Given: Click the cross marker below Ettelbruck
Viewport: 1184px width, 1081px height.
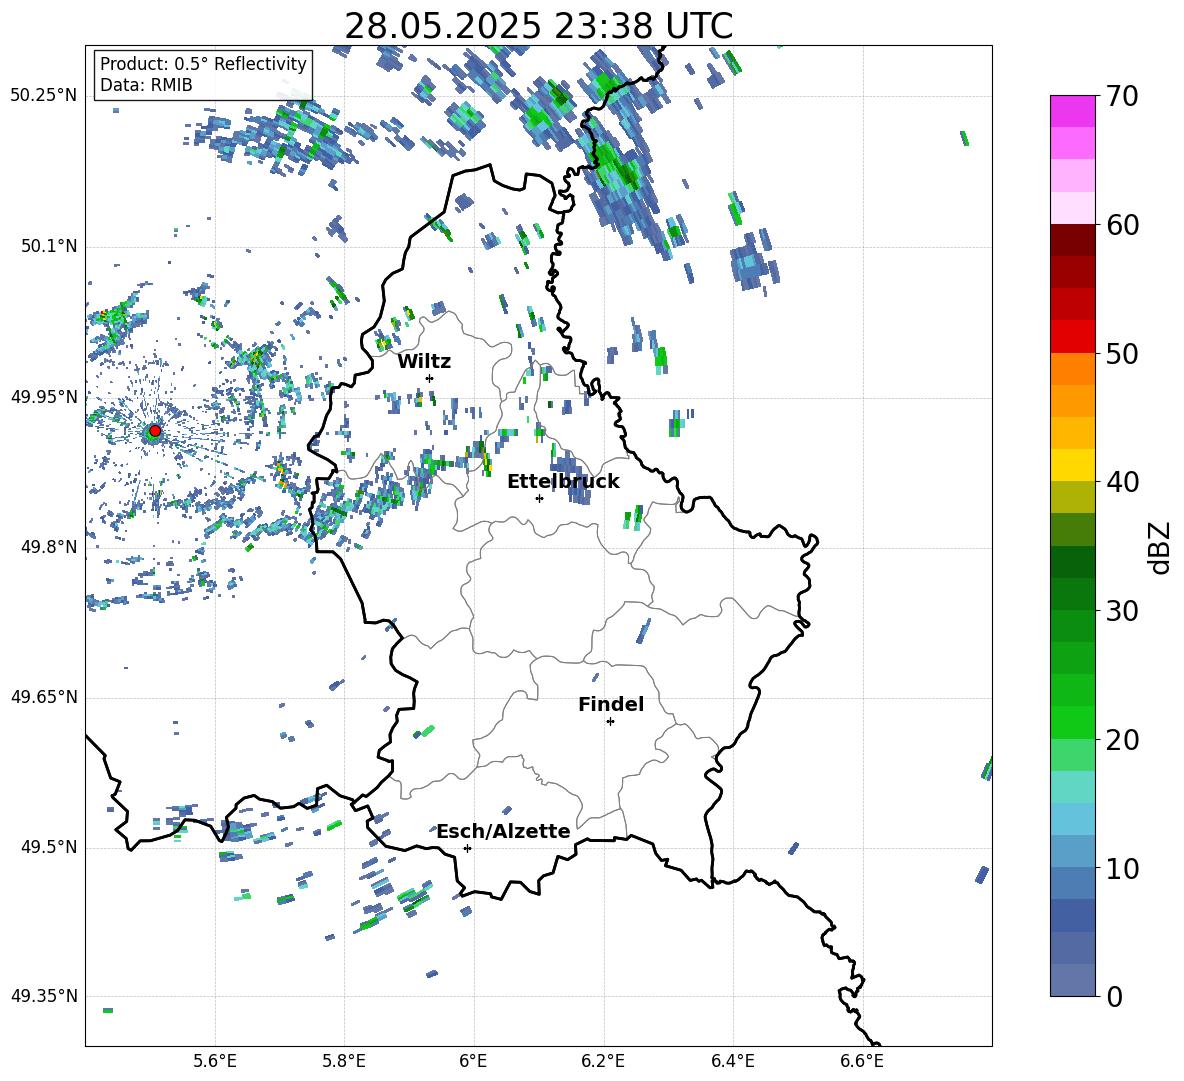Looking at the screenshot, I should (x=539, y=498).
